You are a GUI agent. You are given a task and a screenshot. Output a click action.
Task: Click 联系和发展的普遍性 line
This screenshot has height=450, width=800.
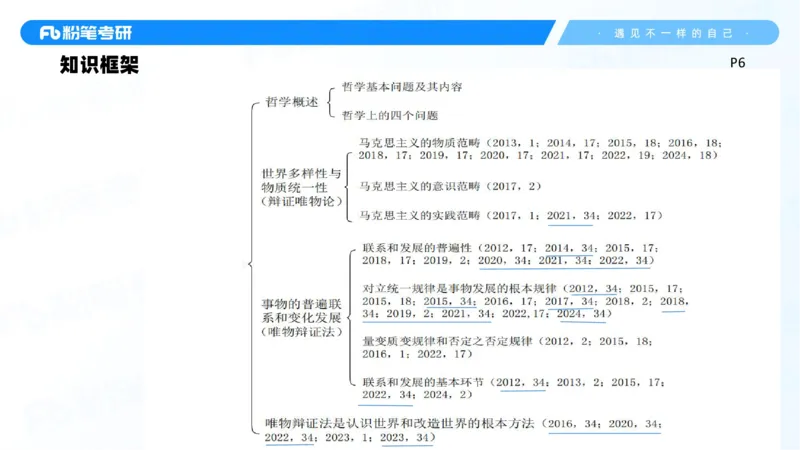point(510,254)
